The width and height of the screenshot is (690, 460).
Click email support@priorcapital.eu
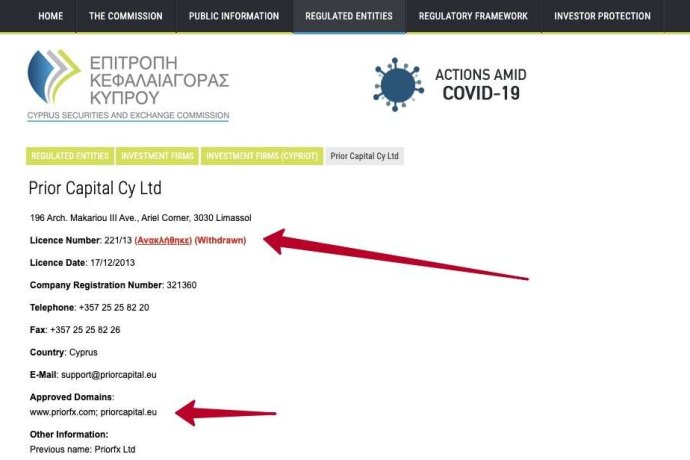[109, 375]
